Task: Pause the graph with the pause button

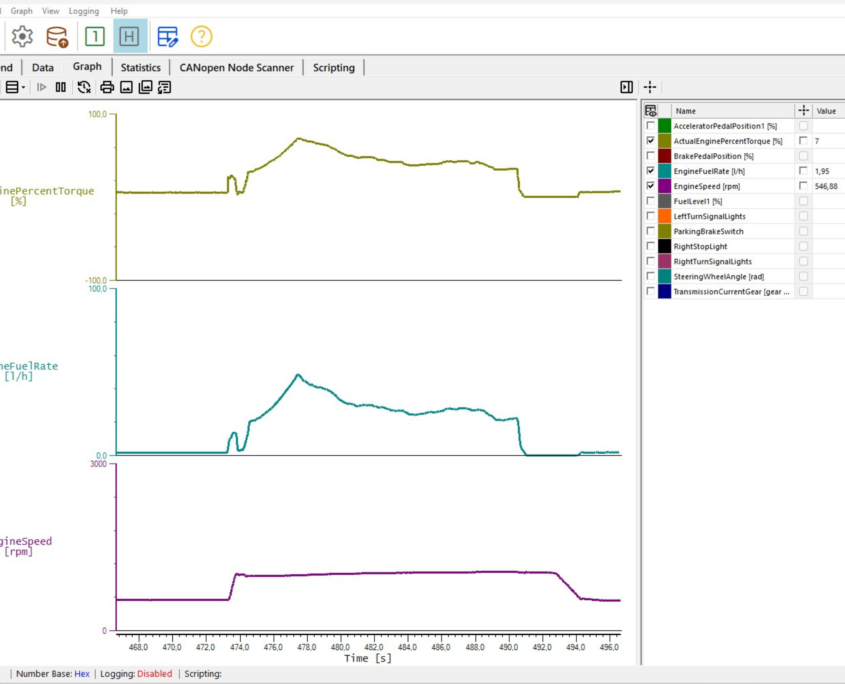Action: click(61, 87)
